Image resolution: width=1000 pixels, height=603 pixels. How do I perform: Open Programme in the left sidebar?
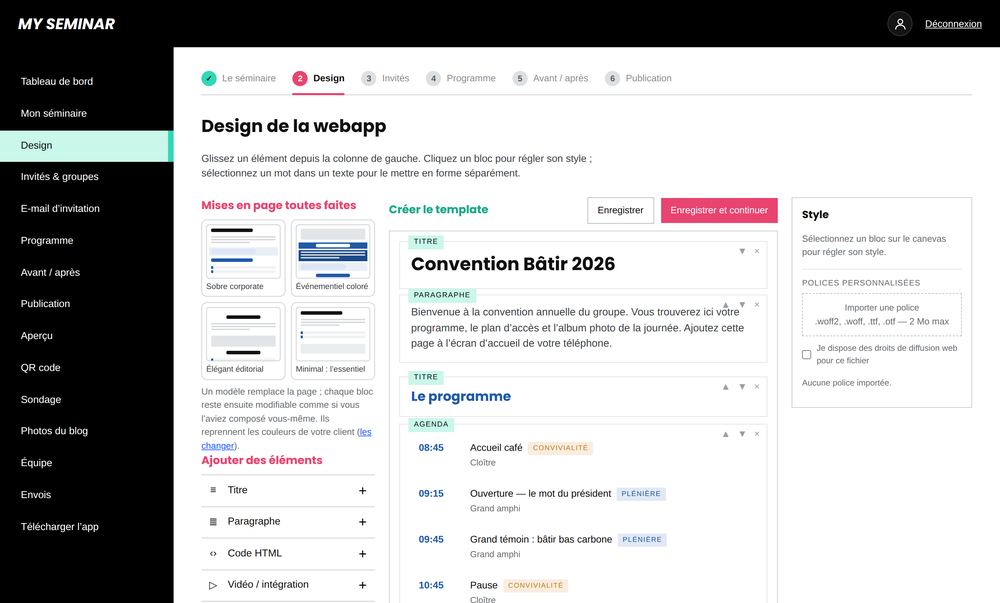(x=87, y=240)
